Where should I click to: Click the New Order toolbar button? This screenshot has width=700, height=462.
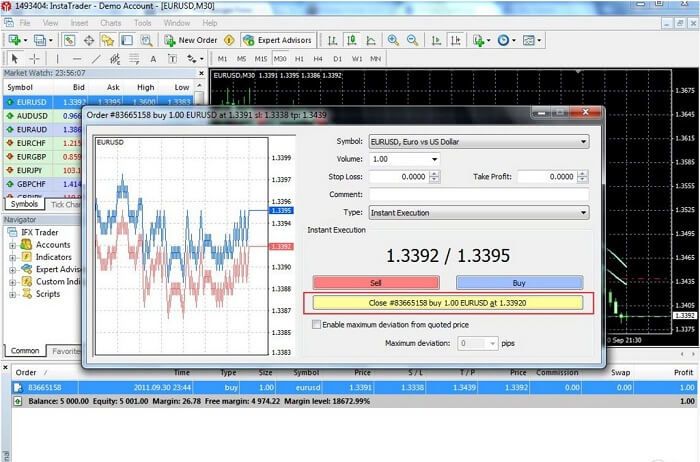[191, 40]
